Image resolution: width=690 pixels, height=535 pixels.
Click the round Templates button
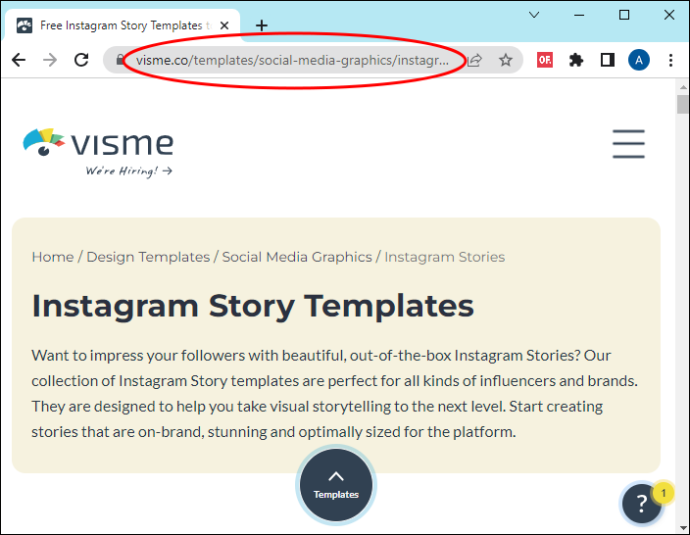pos(336,485)
